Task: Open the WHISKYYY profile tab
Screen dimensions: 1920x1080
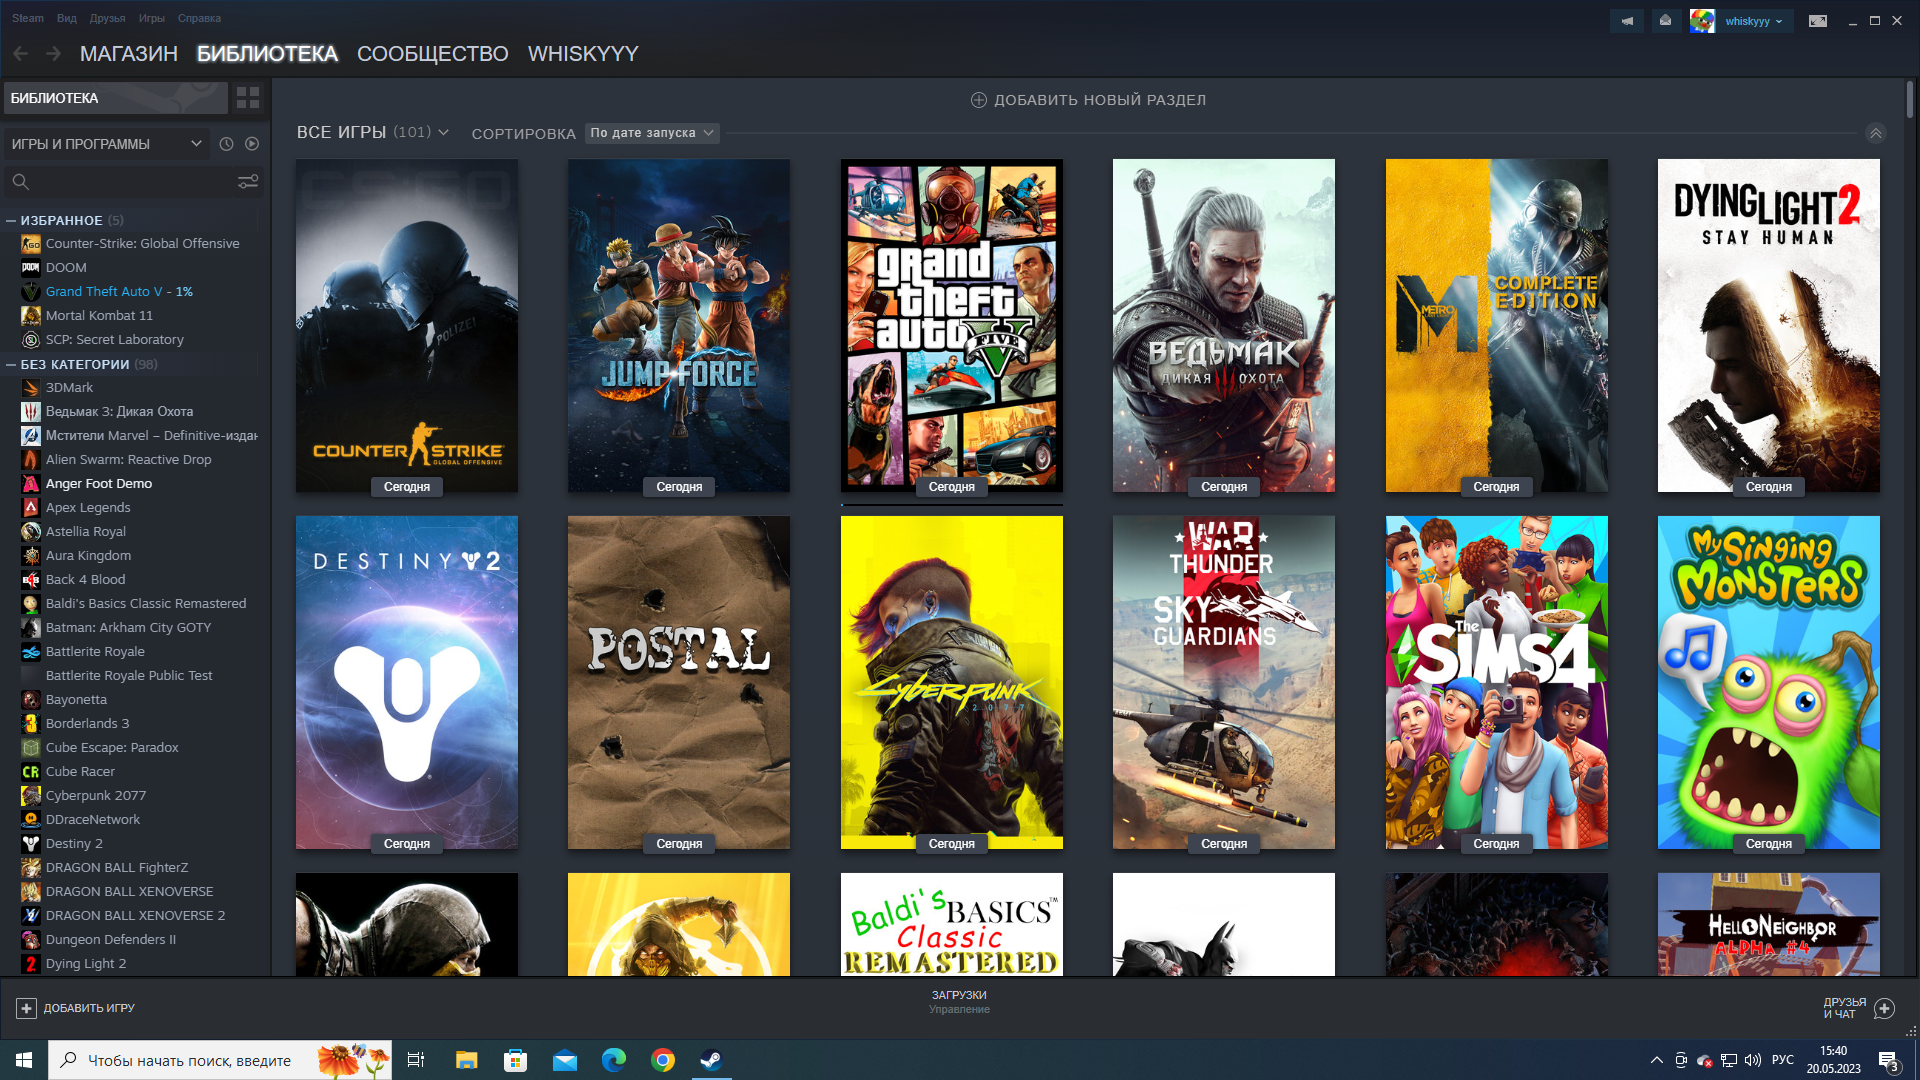Action: [583, 54]
